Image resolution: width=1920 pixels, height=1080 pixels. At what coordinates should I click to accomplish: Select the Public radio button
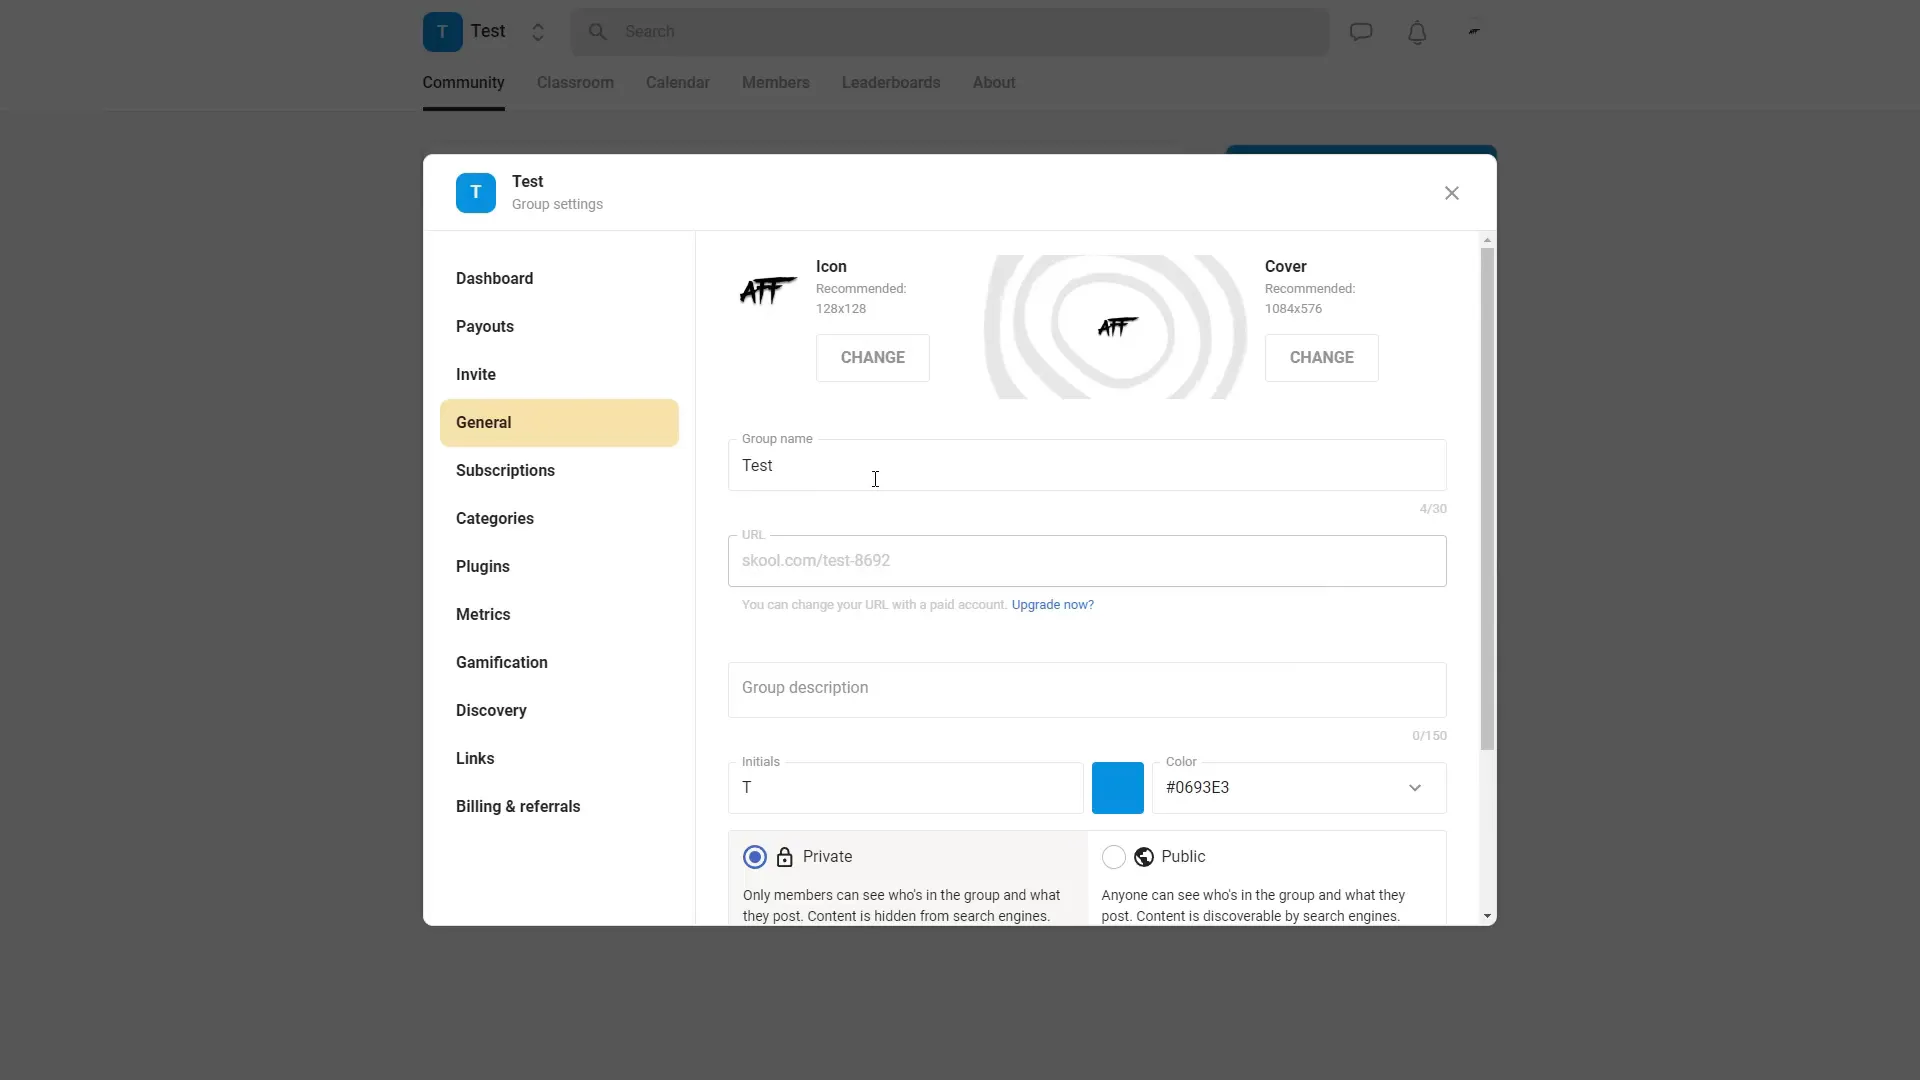coord(1114,857)
